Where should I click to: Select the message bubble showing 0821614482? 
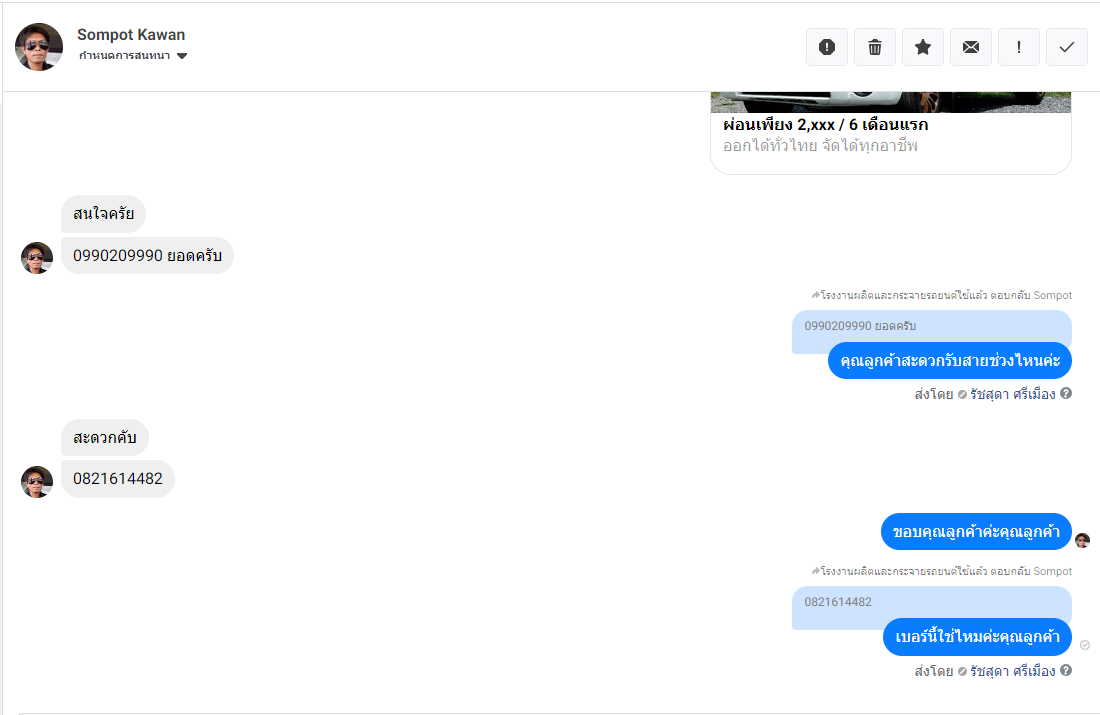[x=118, y=479]
